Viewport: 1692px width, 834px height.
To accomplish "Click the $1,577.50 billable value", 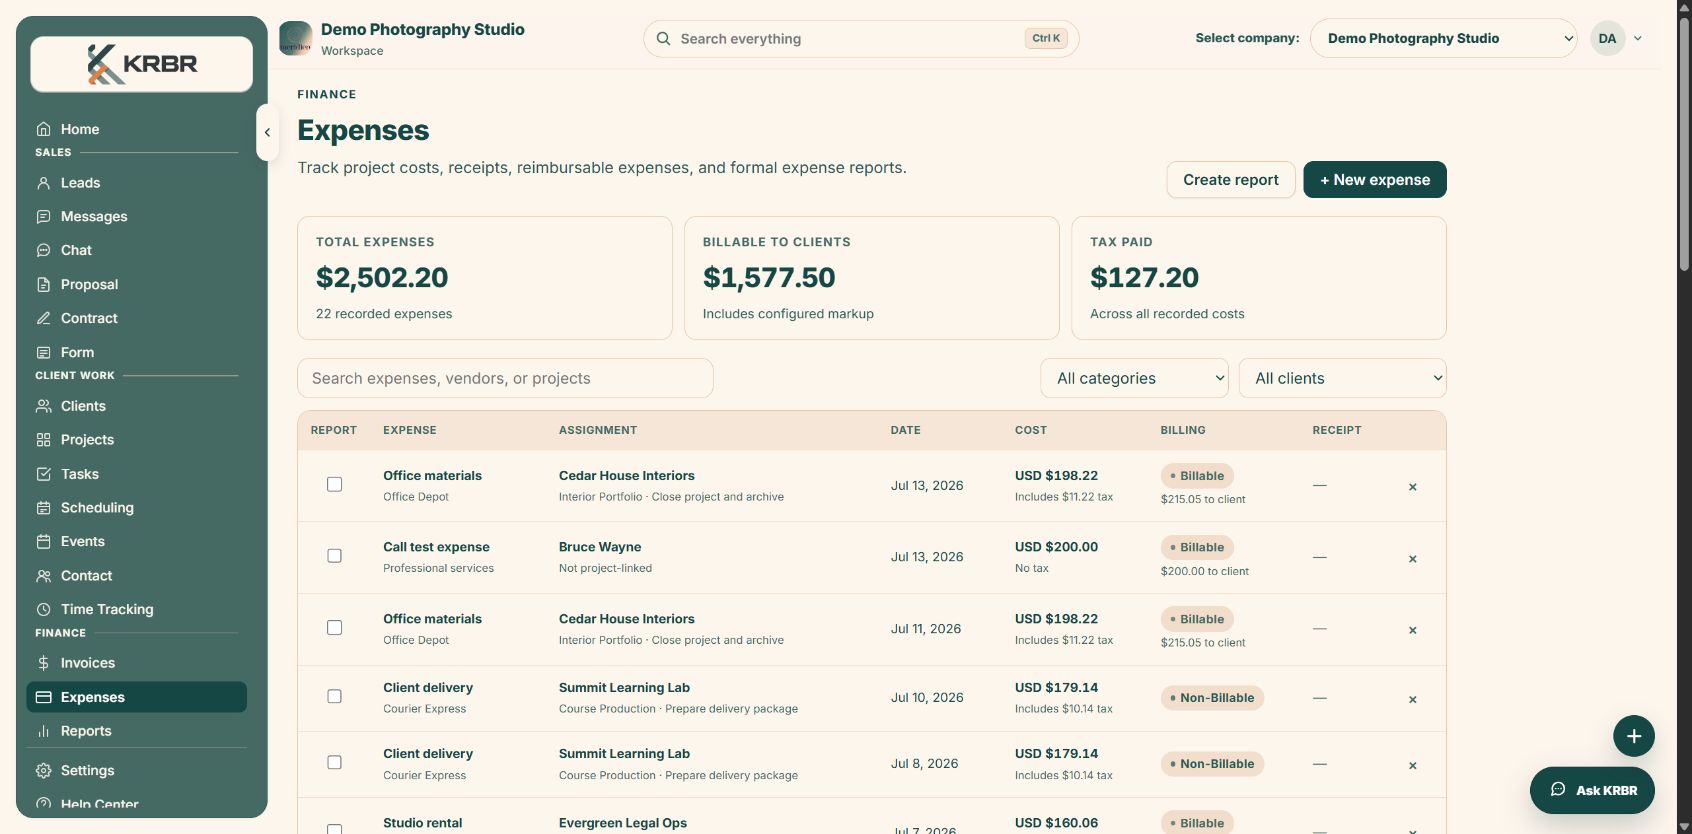I will [x=769, y=277].
